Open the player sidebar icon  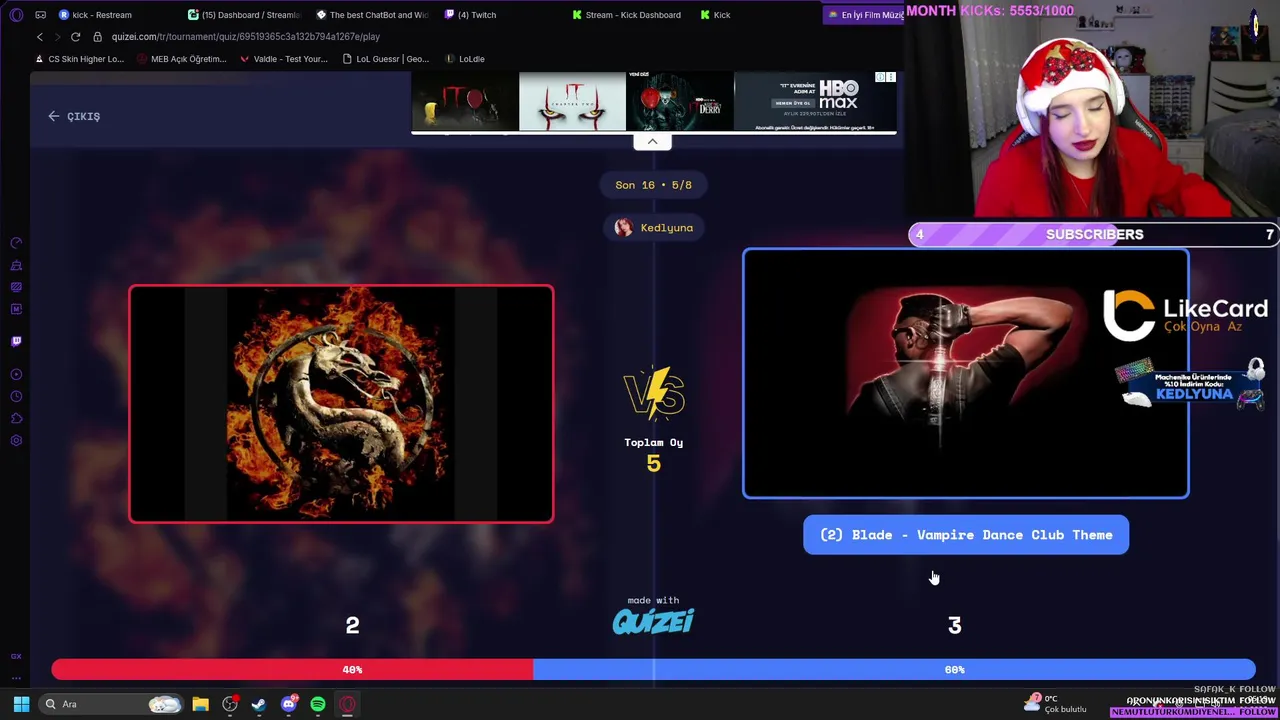pyautogui.click(x=16, y=375)
